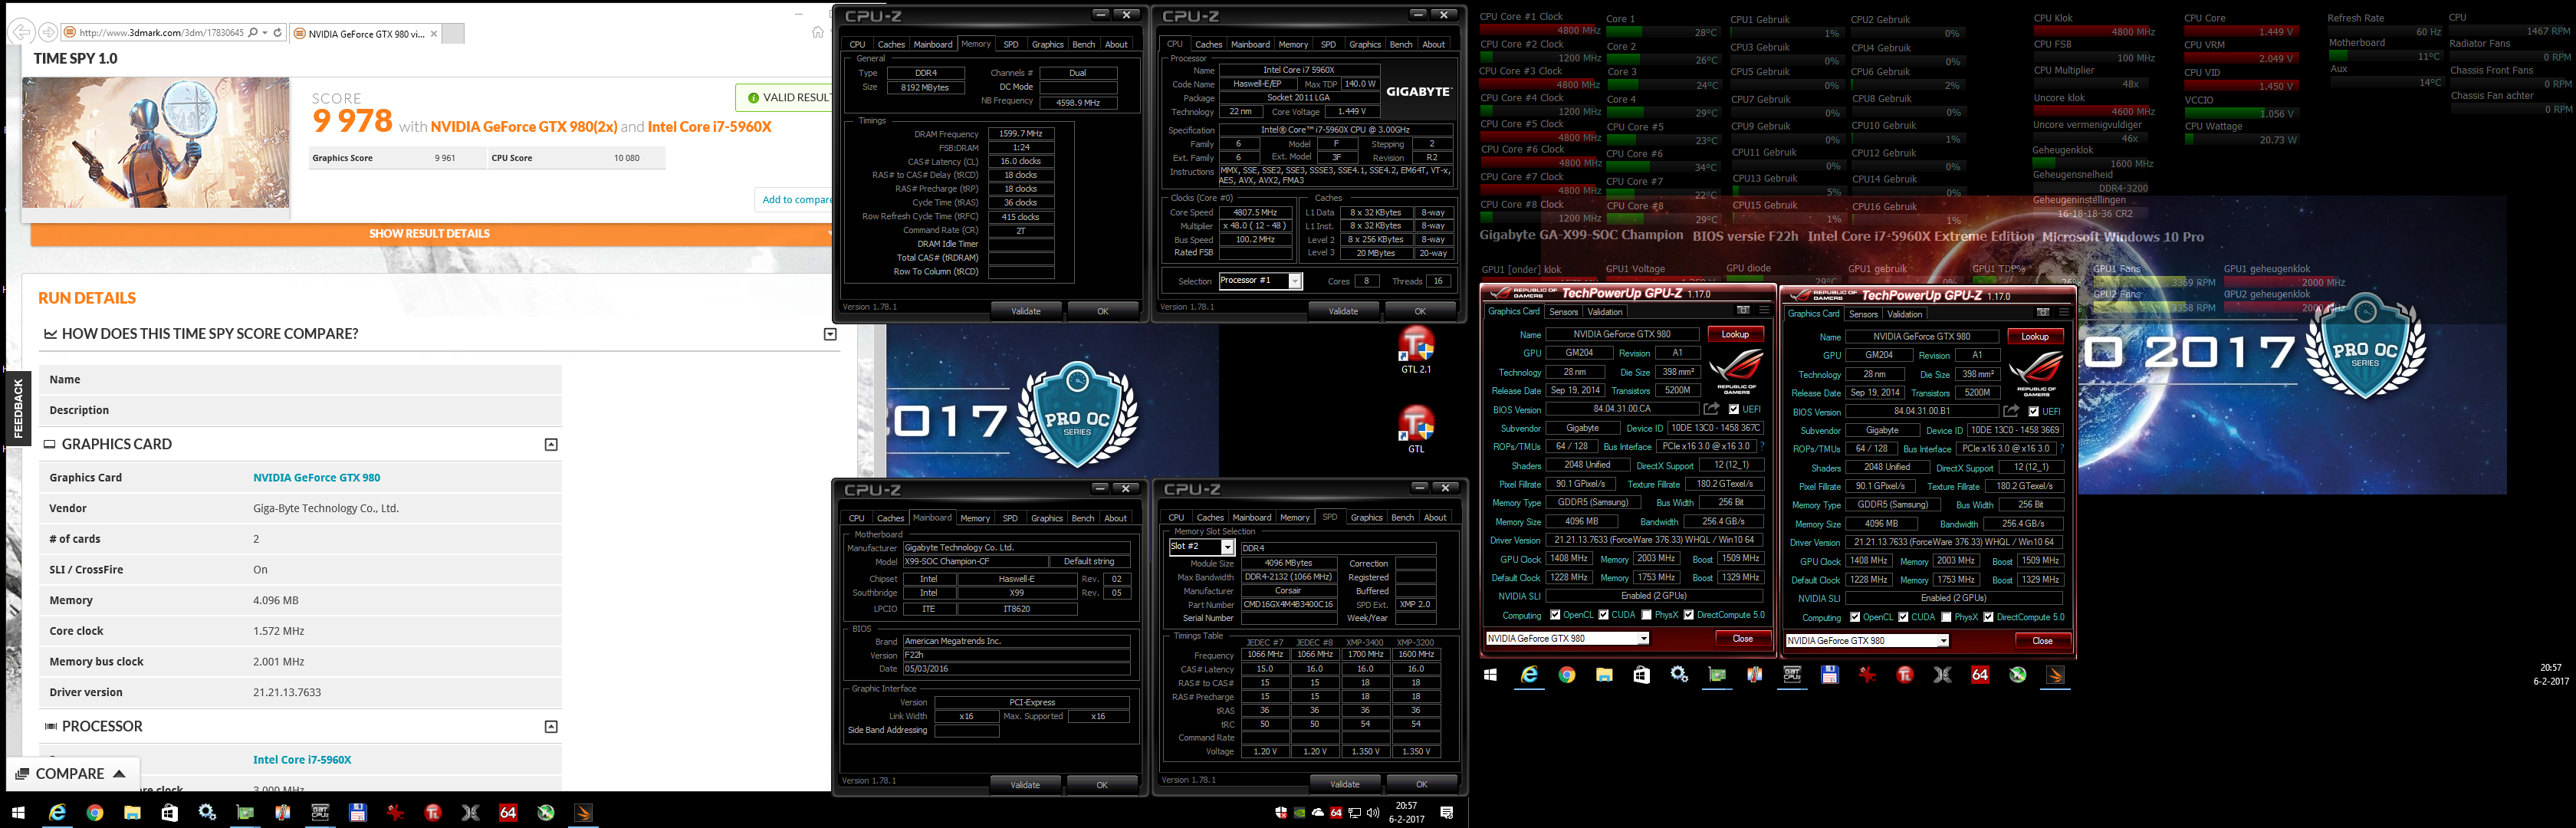Open the GTL 2.1 desktop shortcut
The image size is (2576, 828).
point(1416,350)
